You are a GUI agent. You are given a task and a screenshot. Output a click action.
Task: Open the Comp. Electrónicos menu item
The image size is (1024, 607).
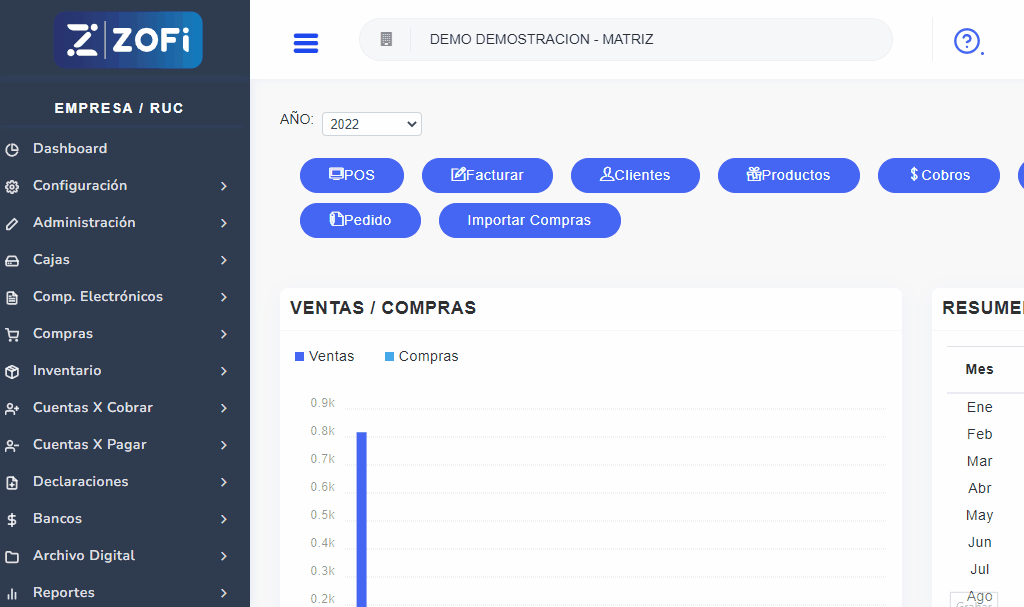tap(98, 297)
